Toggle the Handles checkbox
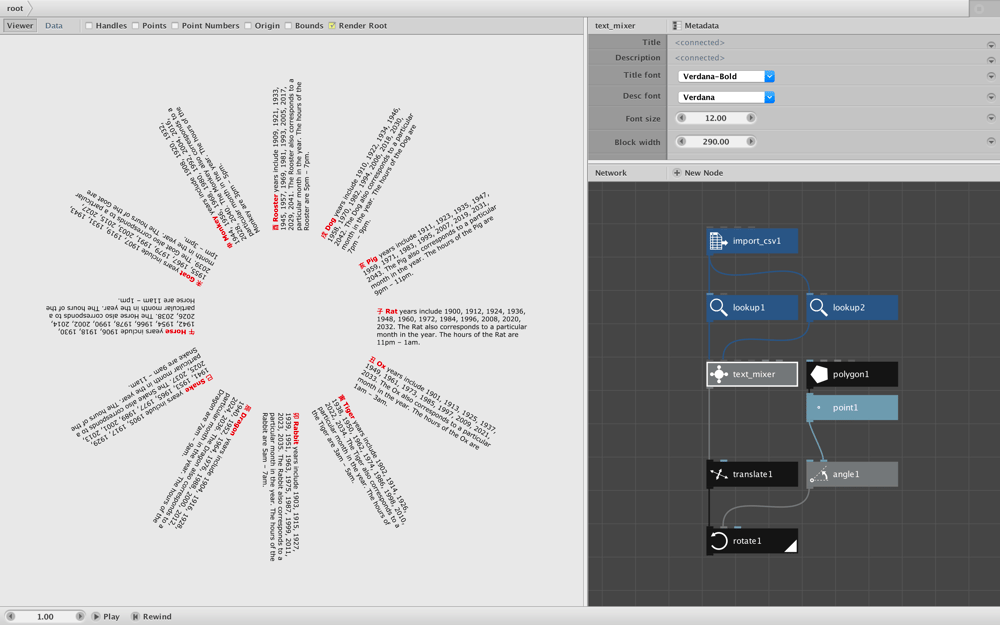Image resolution: width=1000 pixels, height=625 pixels. click(x=89, y=26)
